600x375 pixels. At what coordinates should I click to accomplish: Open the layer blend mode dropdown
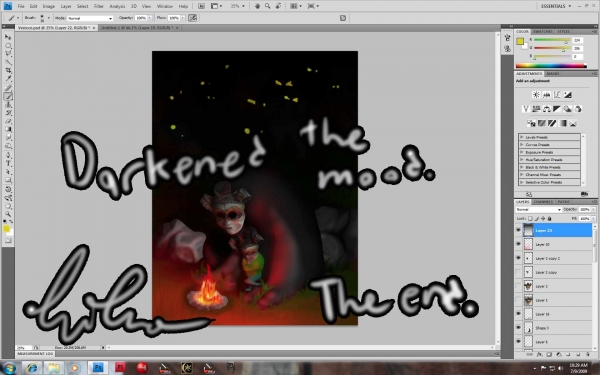click(x=538, y=210)
